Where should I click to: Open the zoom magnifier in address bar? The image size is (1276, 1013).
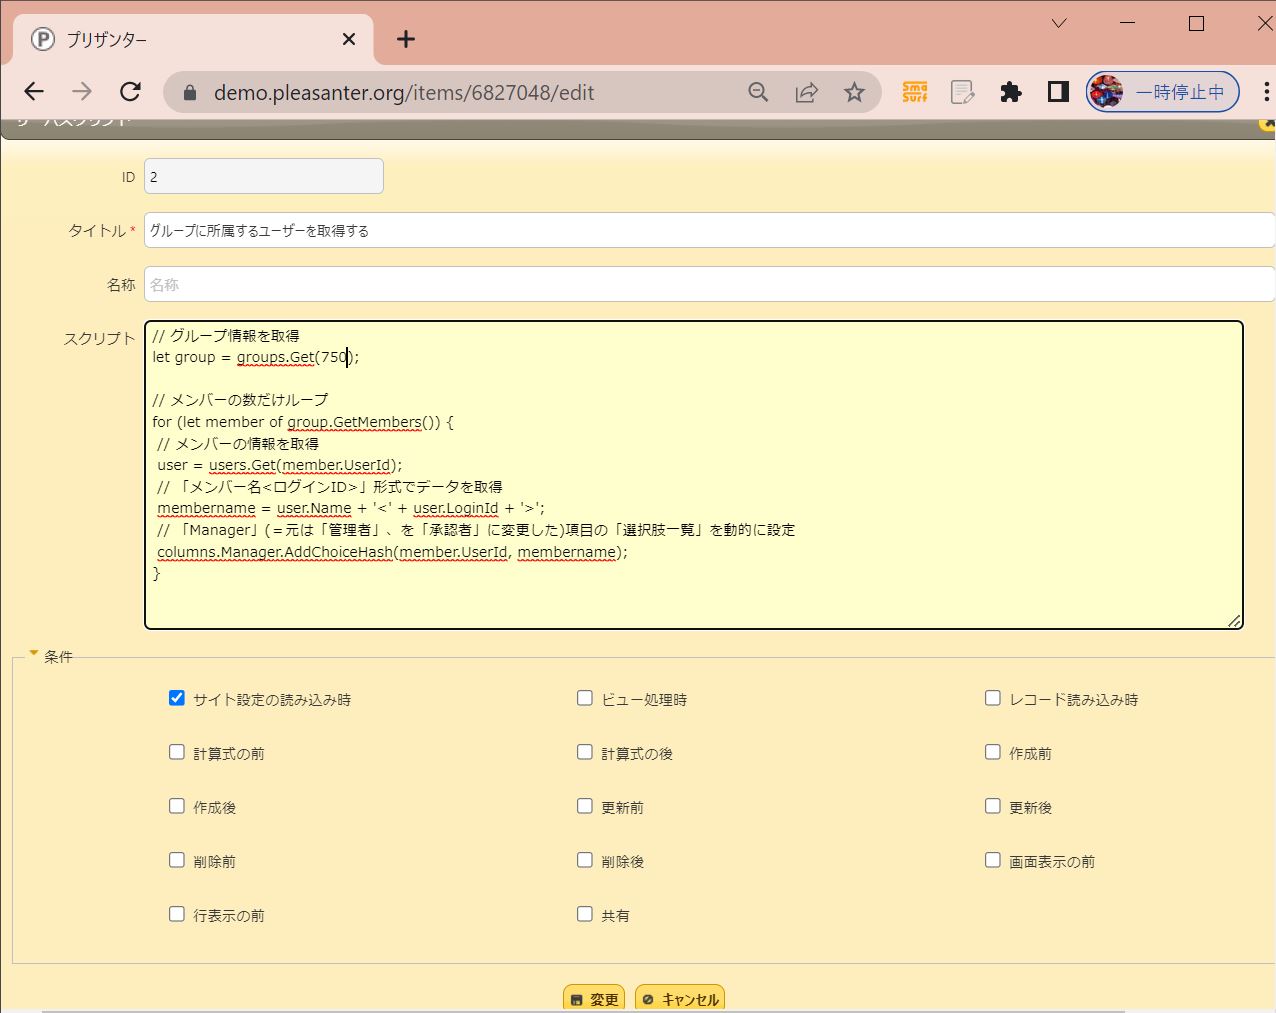click(x=758, y=92)
